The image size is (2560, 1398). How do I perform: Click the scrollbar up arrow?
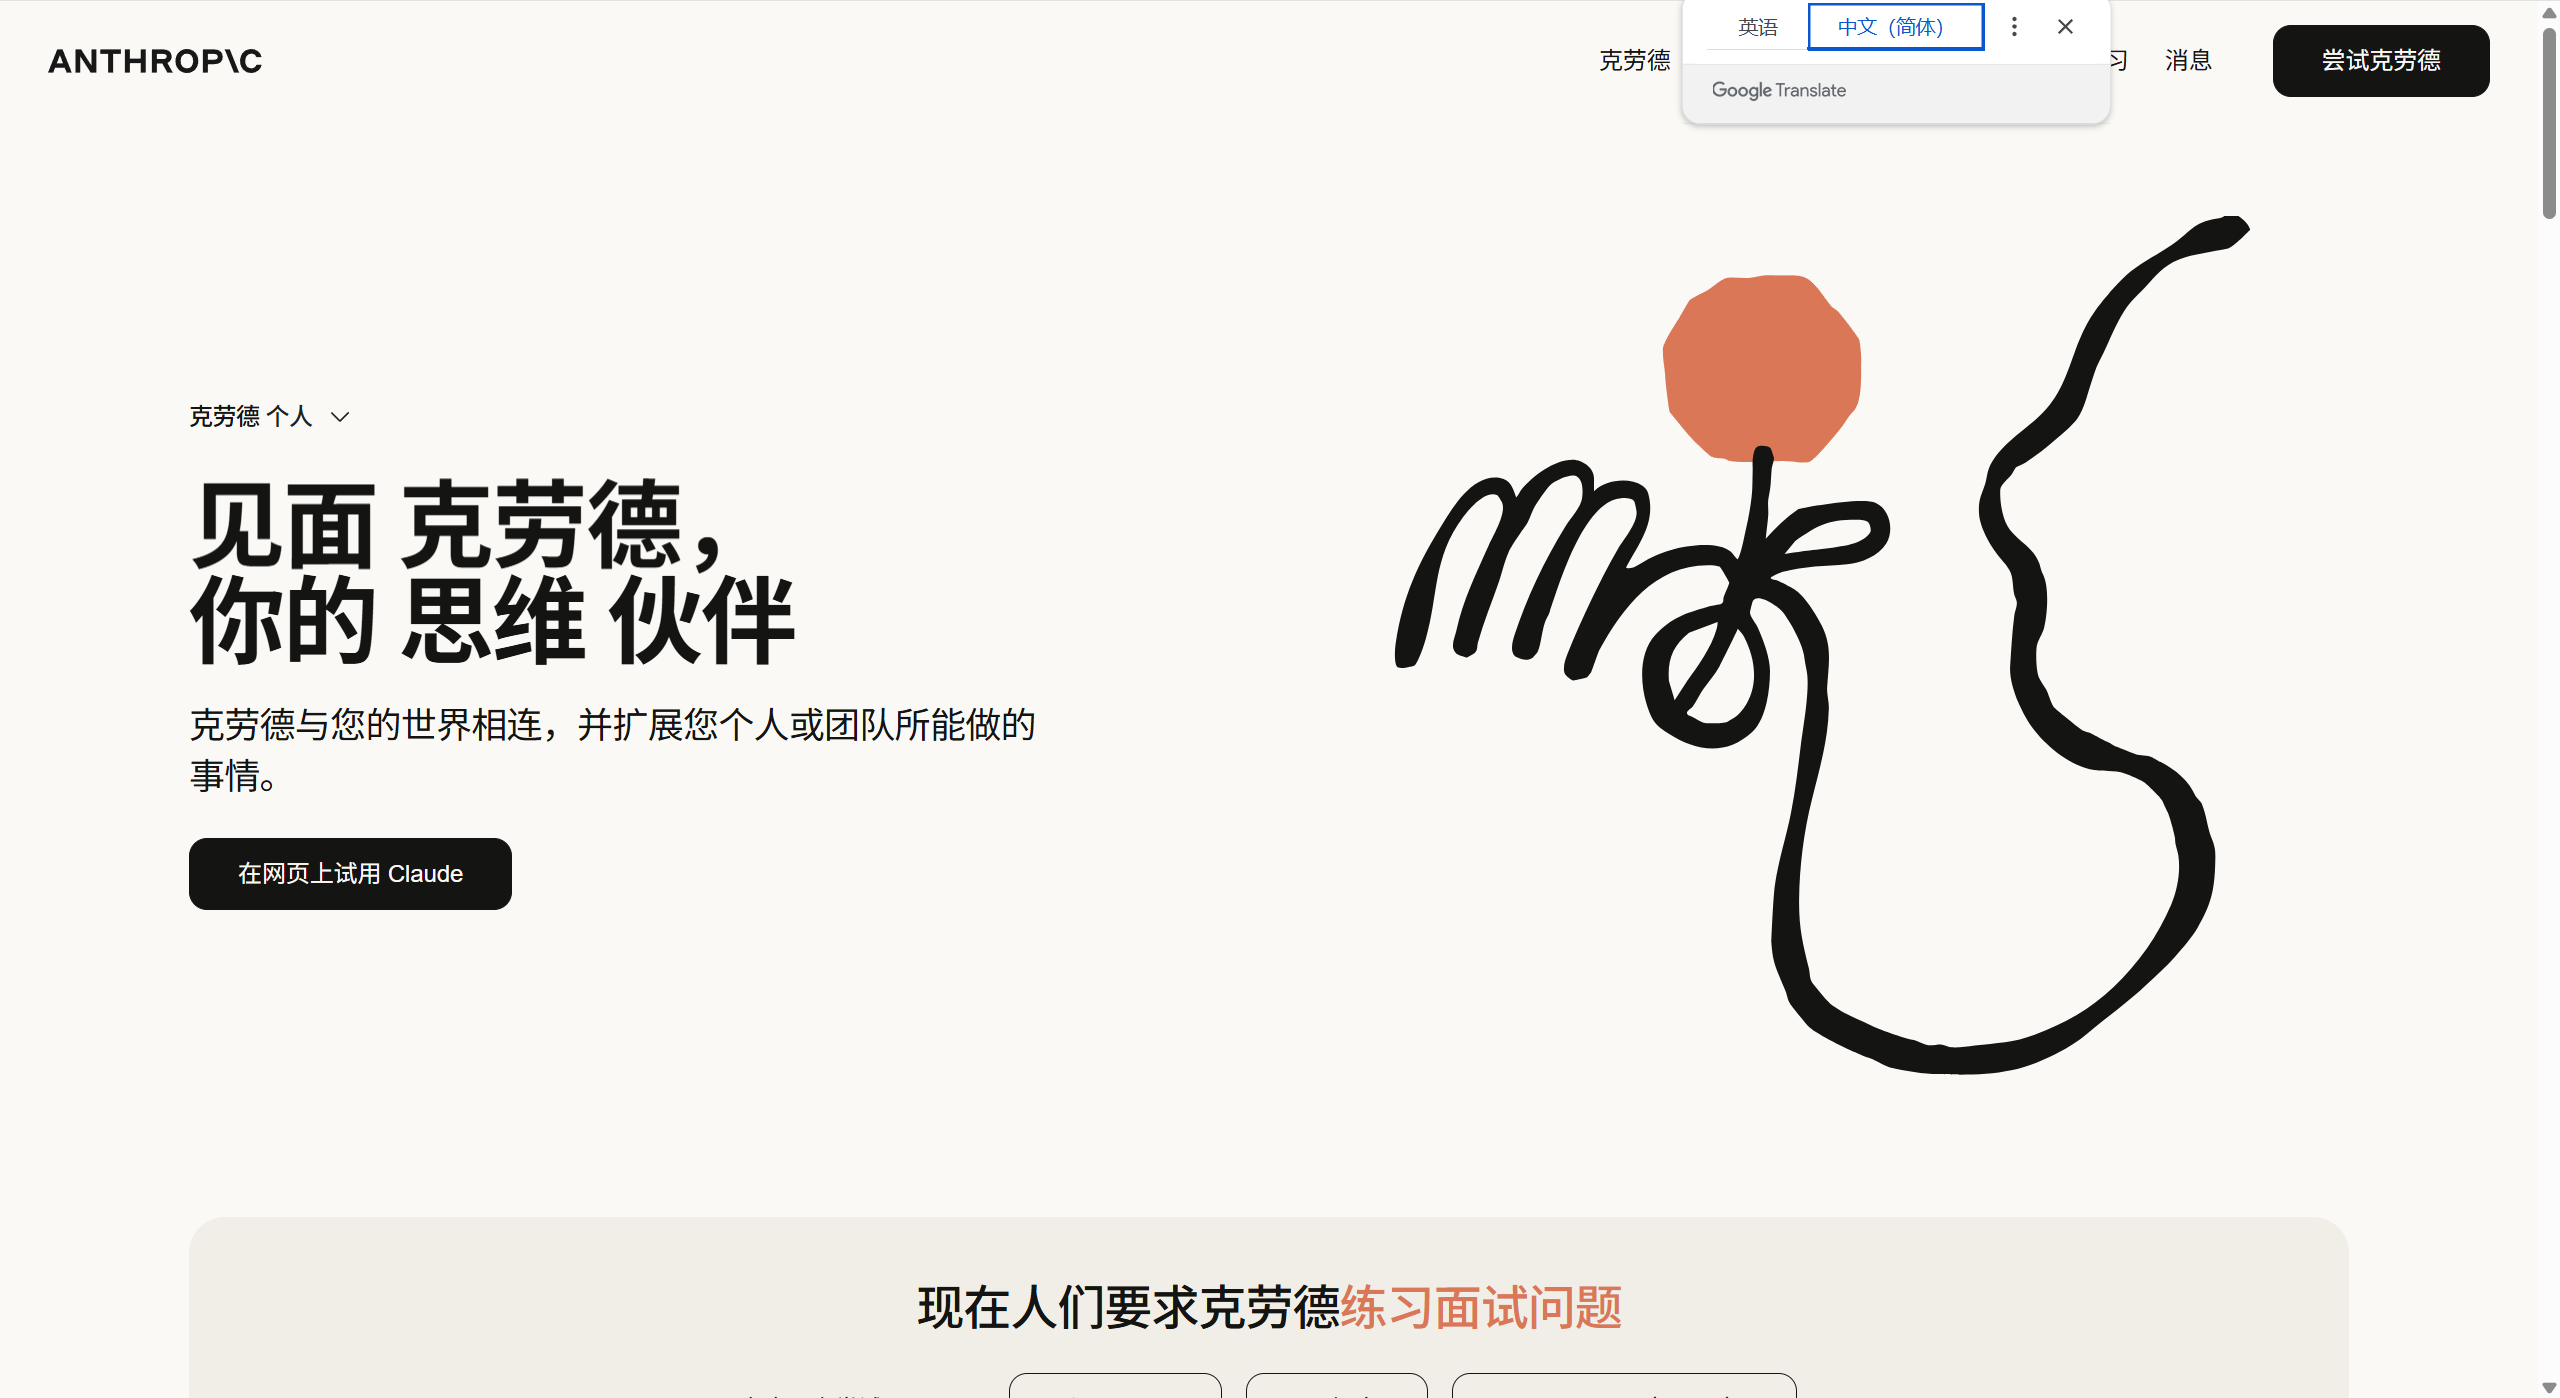(2549, 12)
